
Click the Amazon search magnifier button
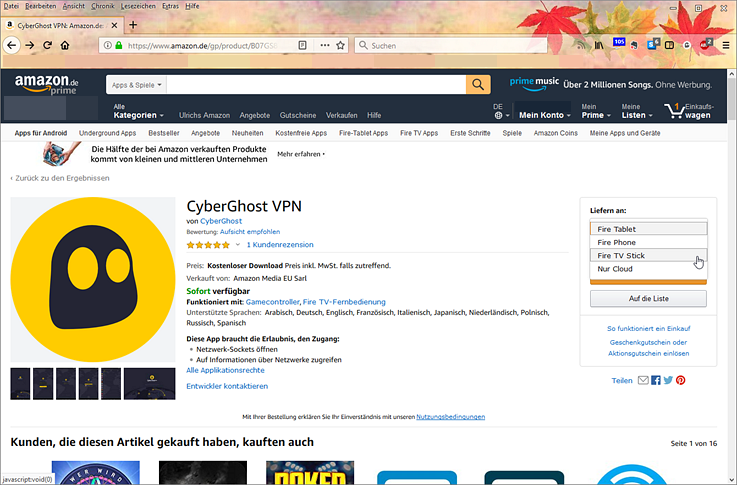click(x=478, y=85)
